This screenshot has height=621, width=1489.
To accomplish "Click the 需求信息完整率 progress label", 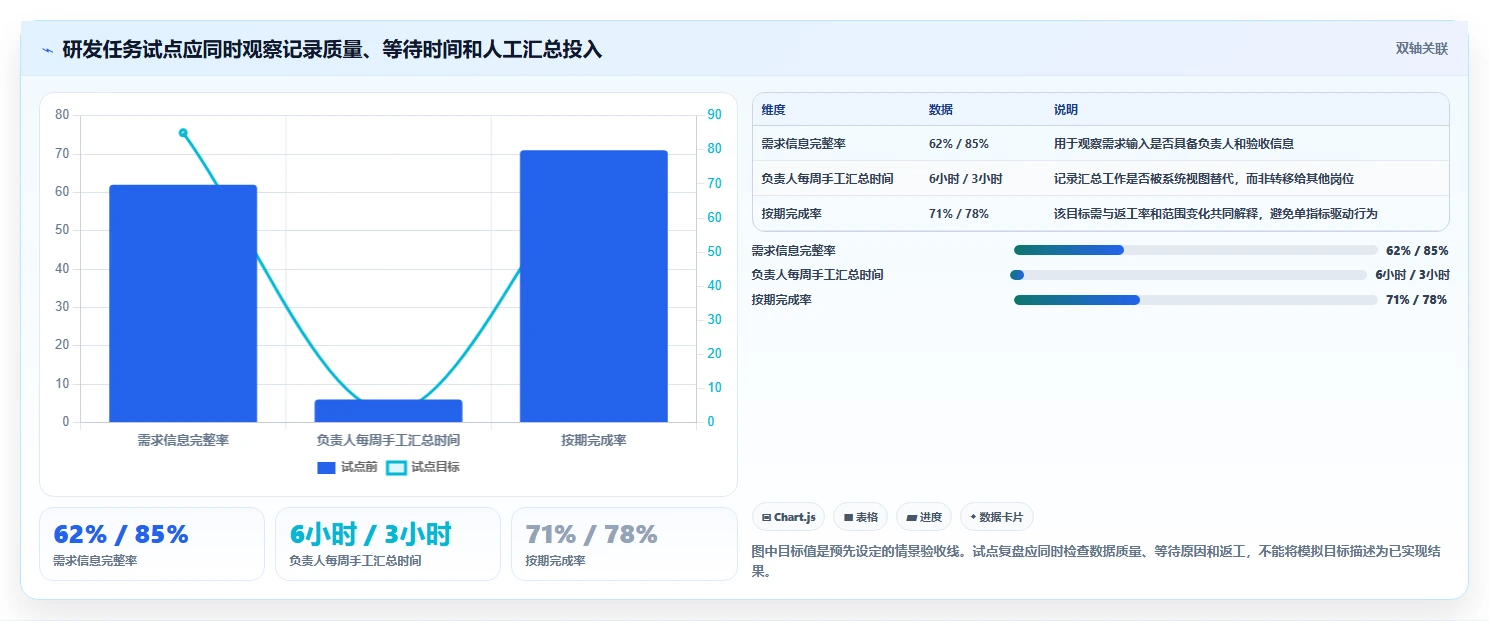I will pos(794,251).
